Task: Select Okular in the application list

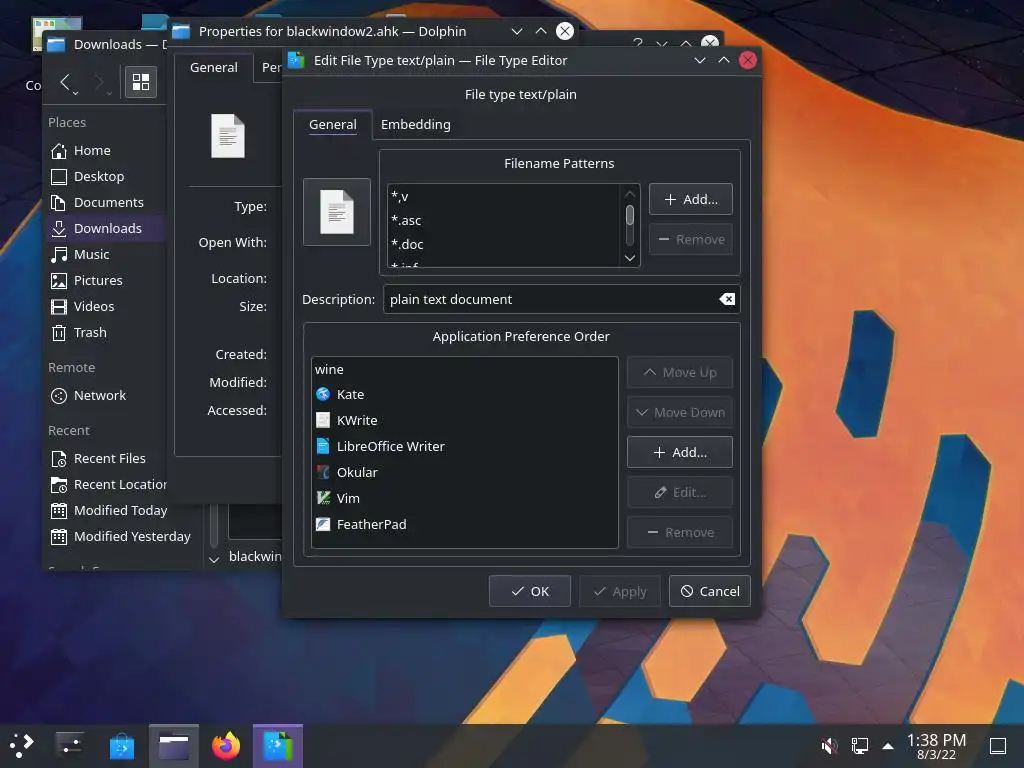Action: (464, 472)
